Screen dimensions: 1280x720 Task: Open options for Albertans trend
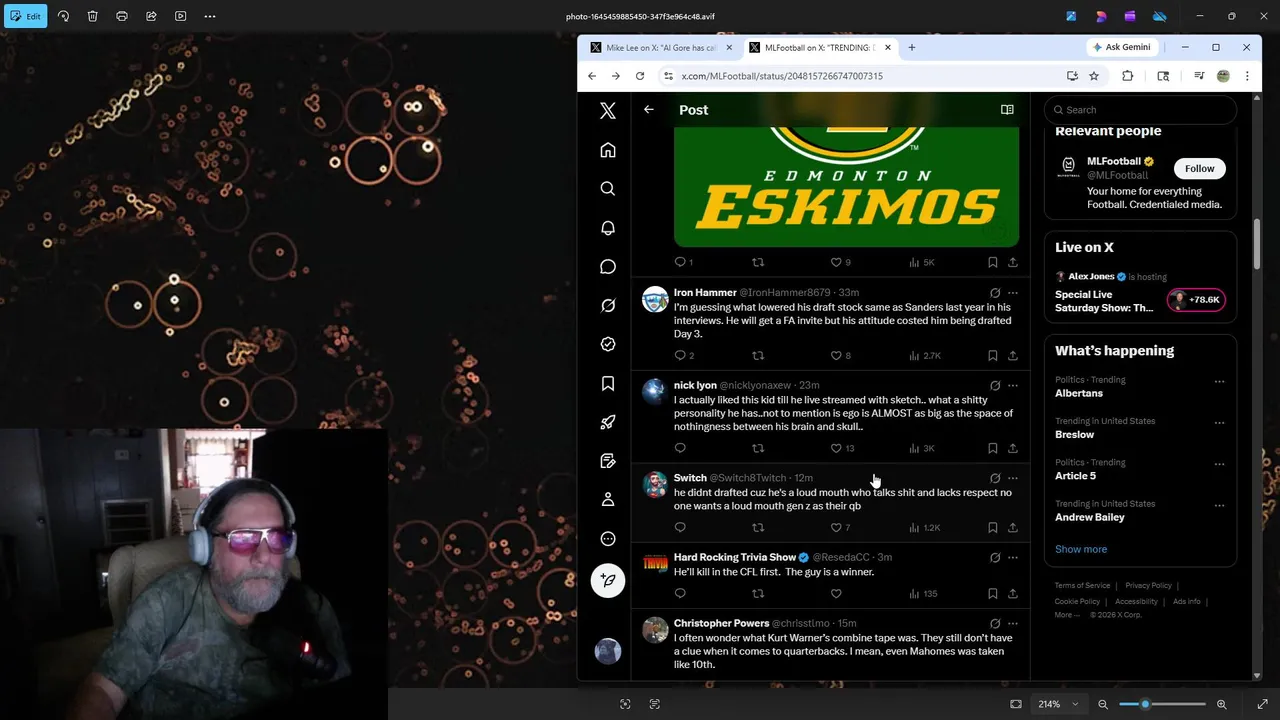click(x=1219, y=382)
